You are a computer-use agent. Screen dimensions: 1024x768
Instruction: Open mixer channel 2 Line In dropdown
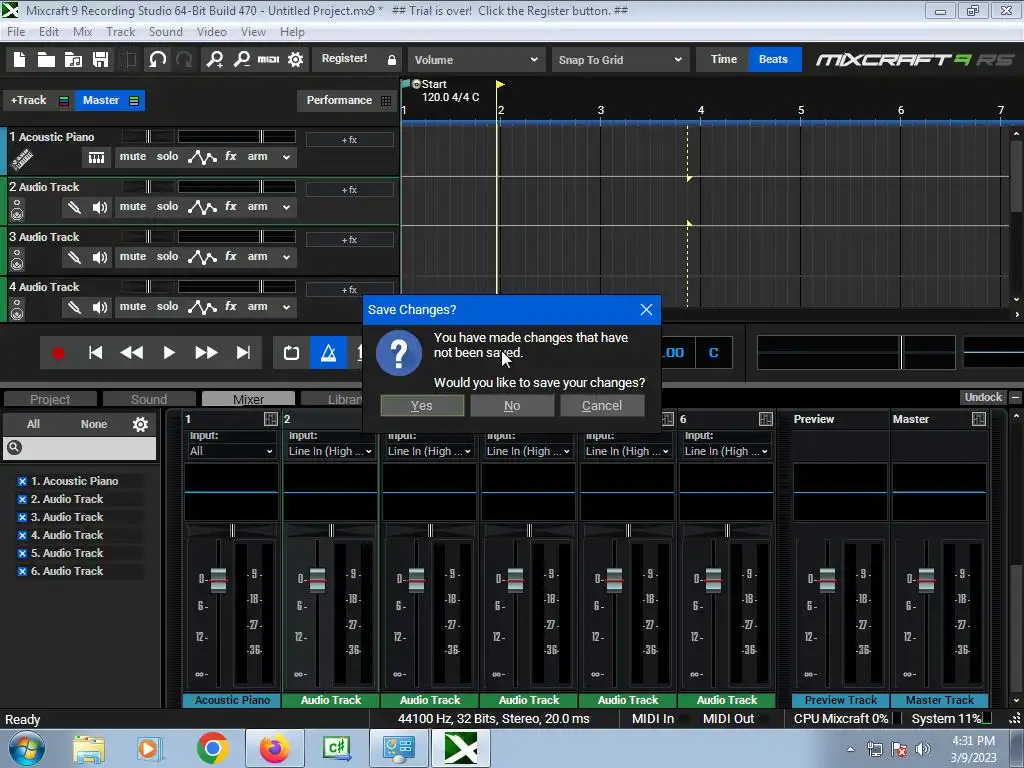point(330,451)
